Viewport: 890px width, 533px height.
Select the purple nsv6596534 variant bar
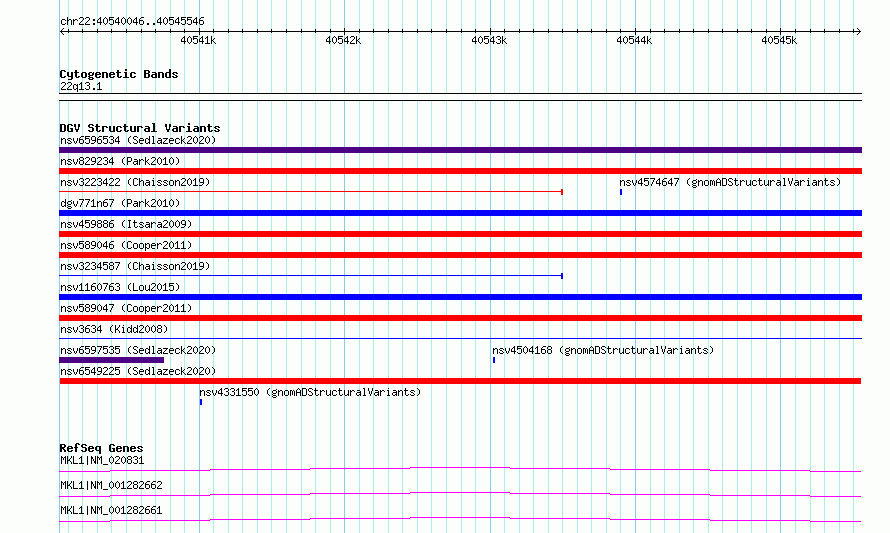[460, 150]
